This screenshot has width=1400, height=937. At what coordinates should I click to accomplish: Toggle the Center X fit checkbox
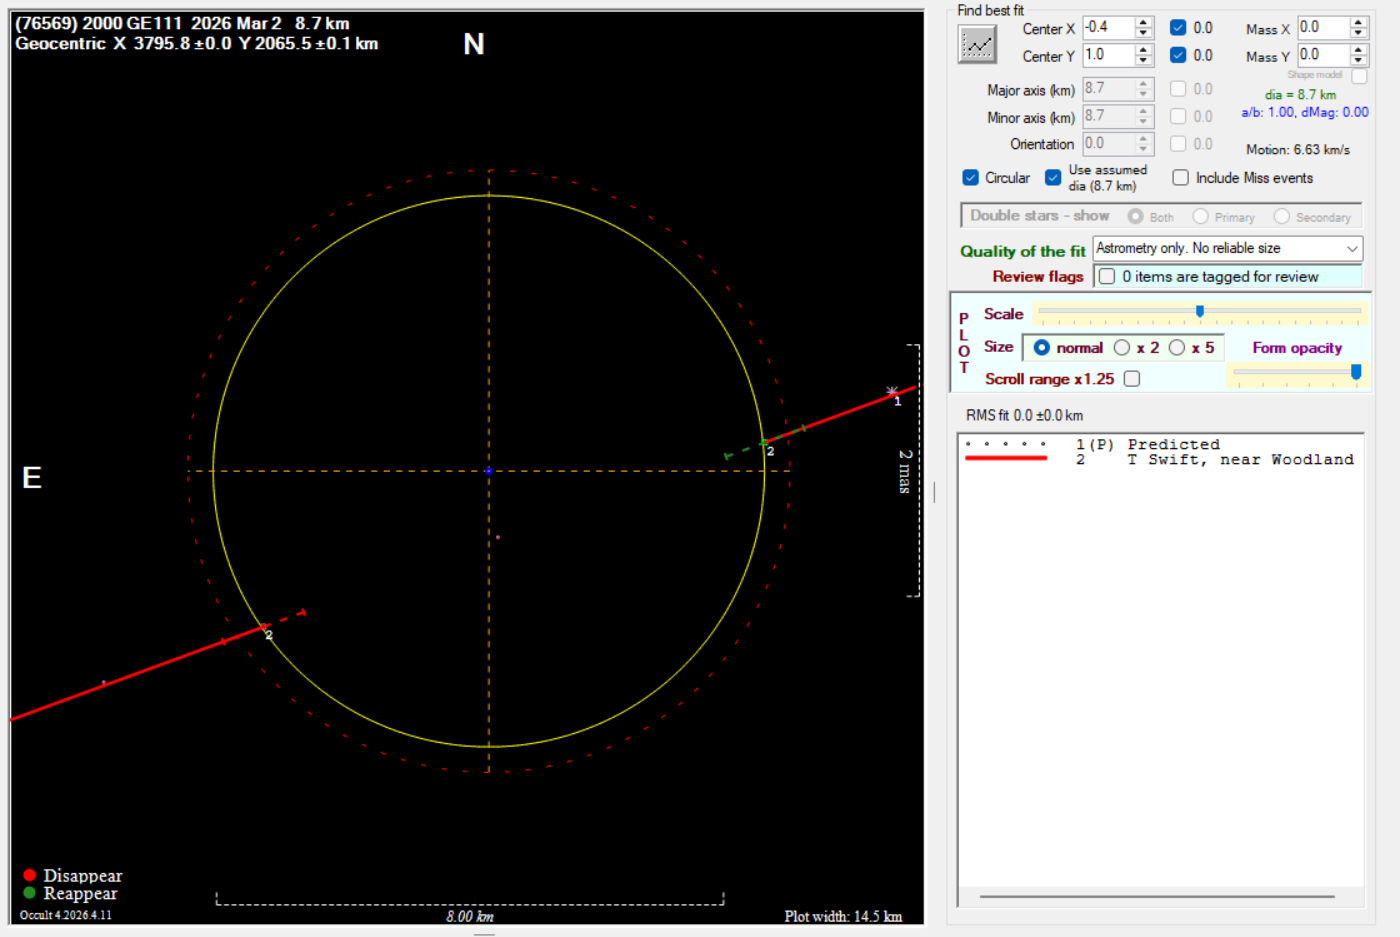(1178, 28)
